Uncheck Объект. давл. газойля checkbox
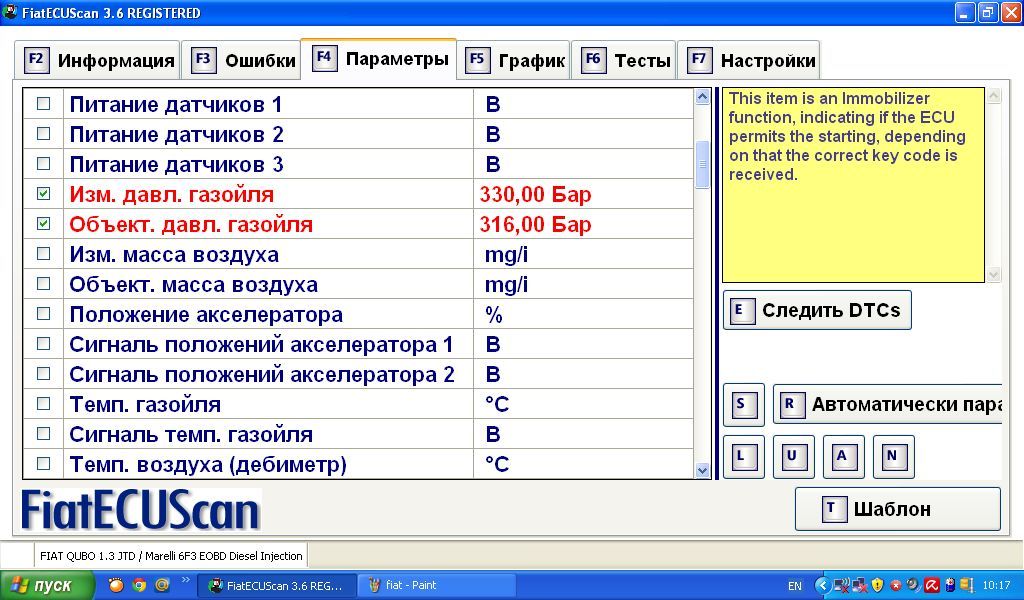This screenshot has height=600, width=1024. (x=43, y=224)
